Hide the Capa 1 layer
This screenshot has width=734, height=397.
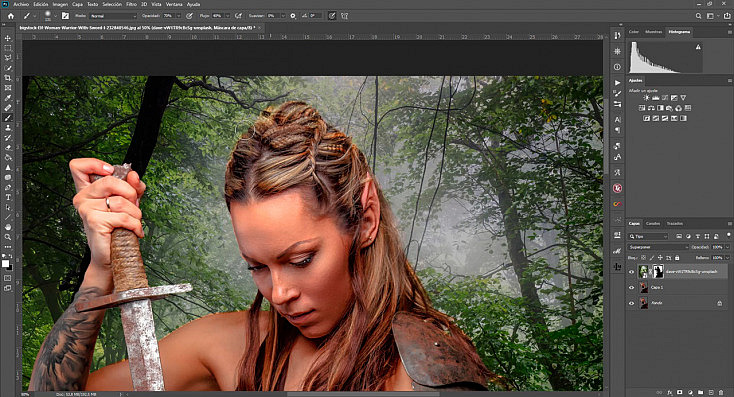tap(631, 287)
